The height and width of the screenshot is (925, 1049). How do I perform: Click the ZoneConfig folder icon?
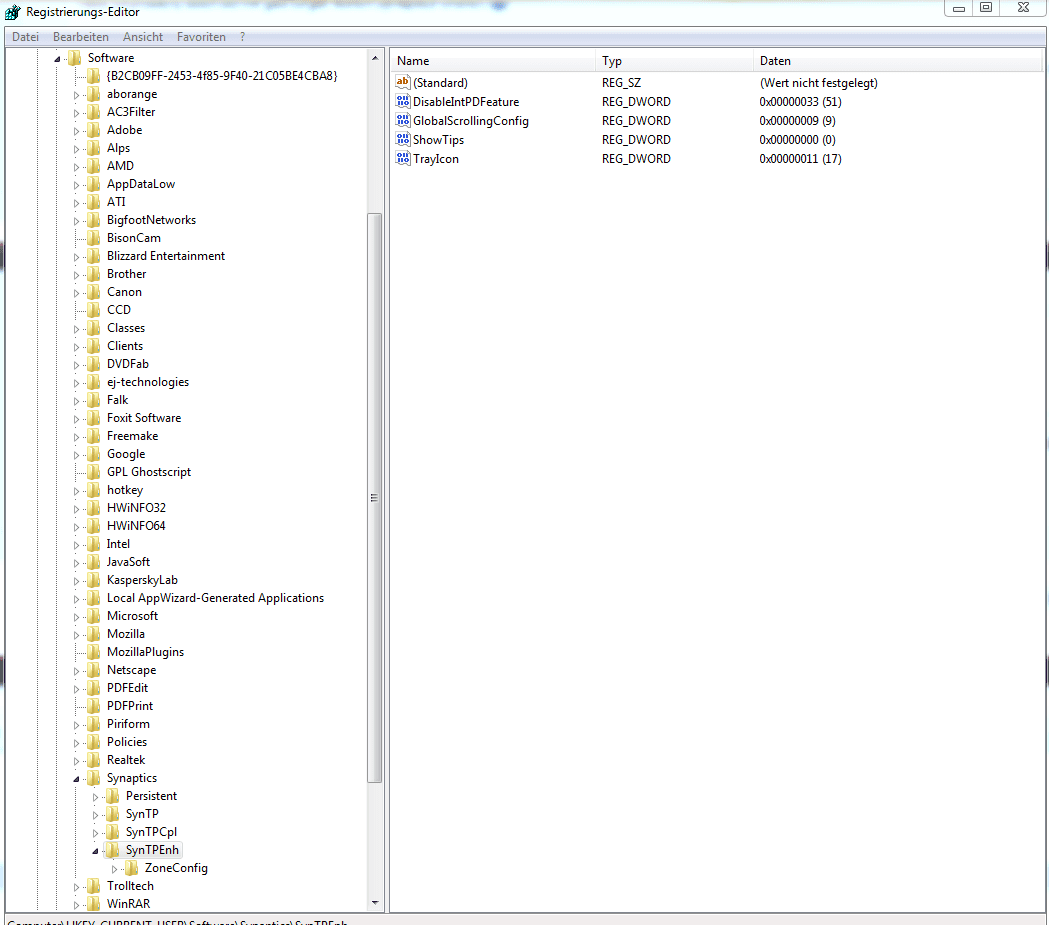point(132,867)
